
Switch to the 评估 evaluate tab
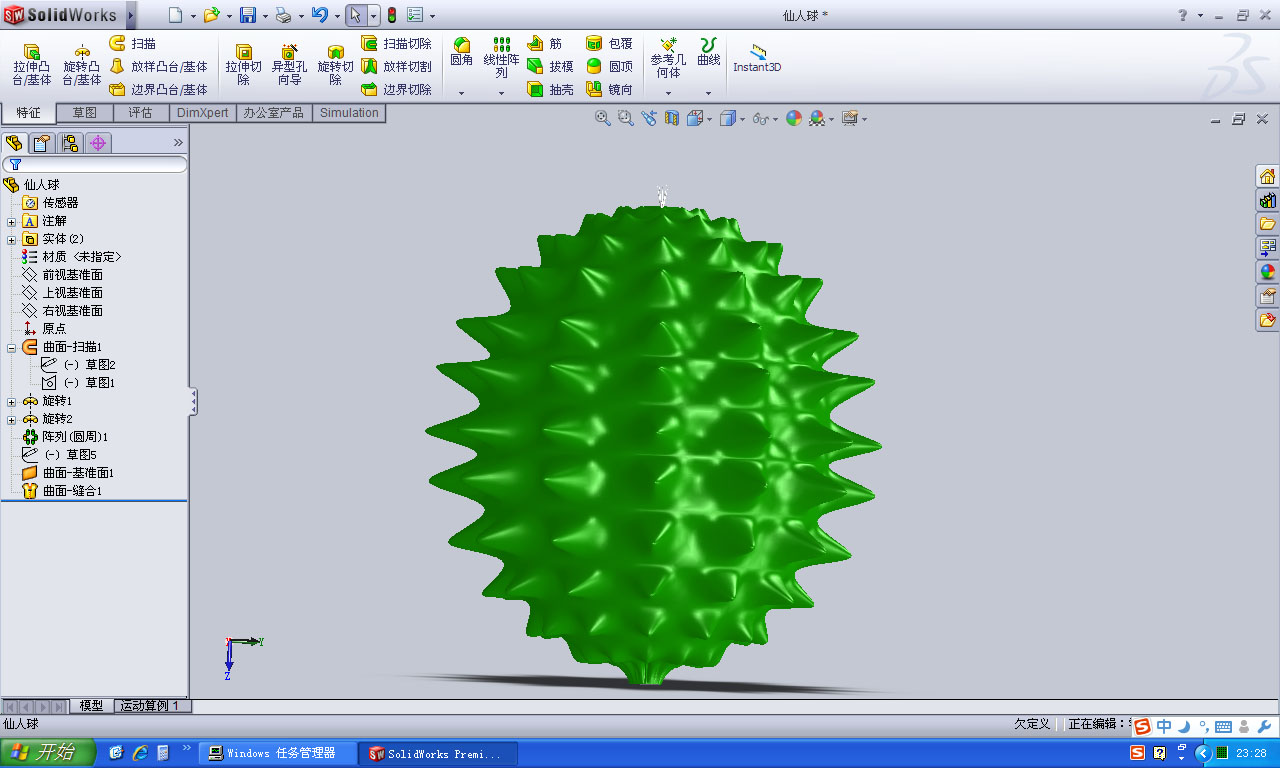coord(140,113)
